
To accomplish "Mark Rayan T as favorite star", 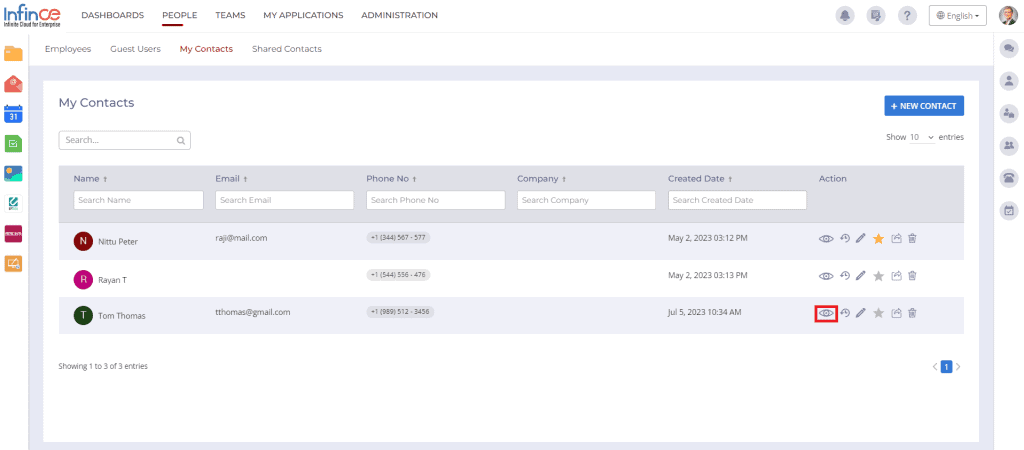I will tap(878, 276).
